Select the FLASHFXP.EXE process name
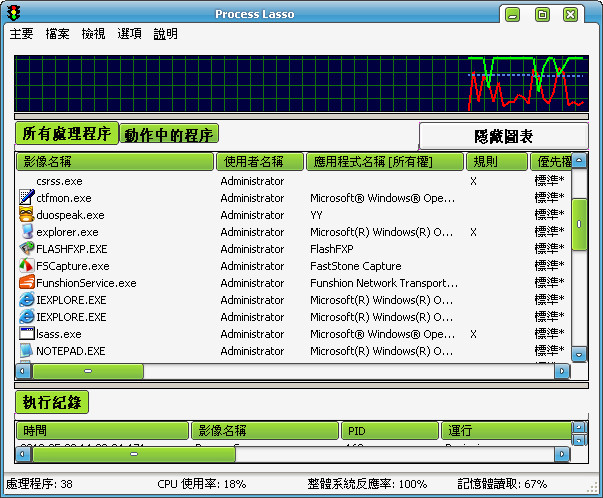This screenshot has height=498, width=603. click(72, 249)
